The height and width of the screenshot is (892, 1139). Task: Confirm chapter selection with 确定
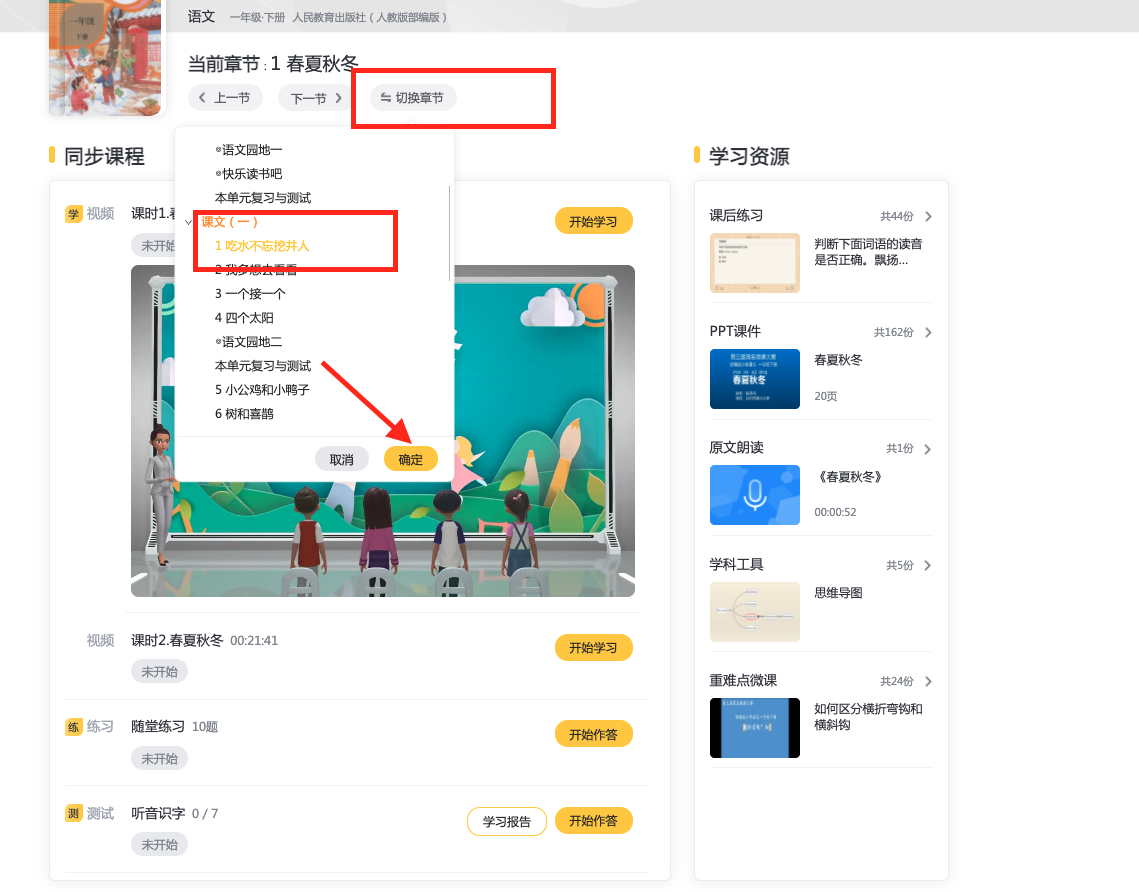click(x=410, y=459)
